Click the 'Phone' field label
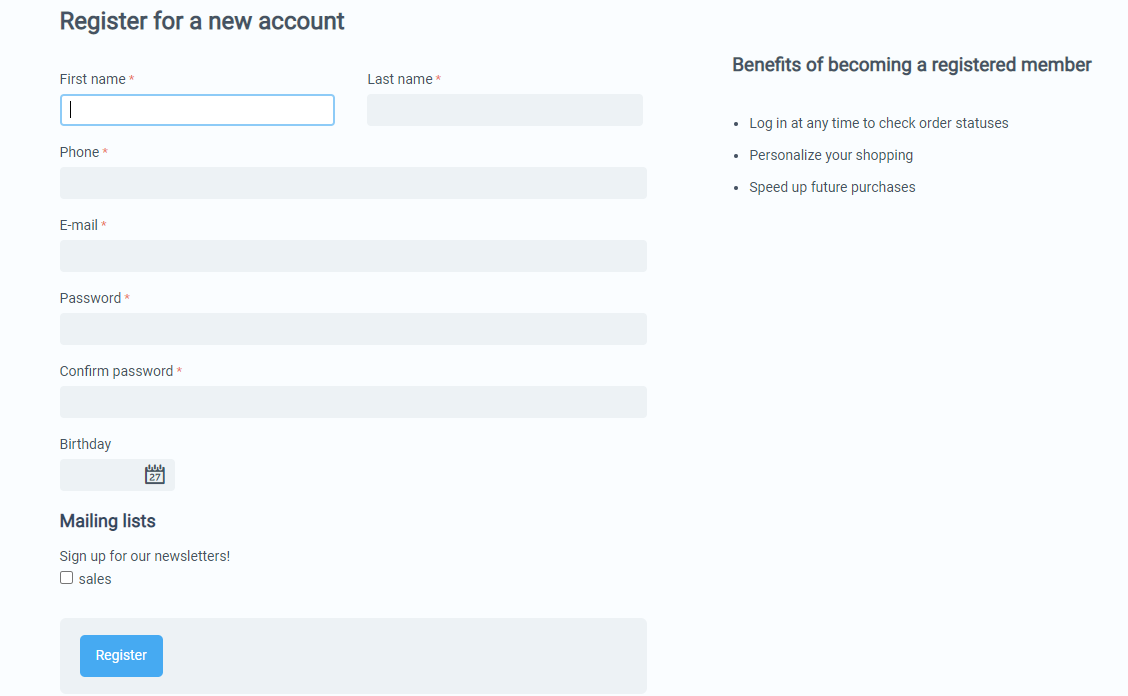The height and width of the screenshot is (696, 1128). click(x=79, y=153)
